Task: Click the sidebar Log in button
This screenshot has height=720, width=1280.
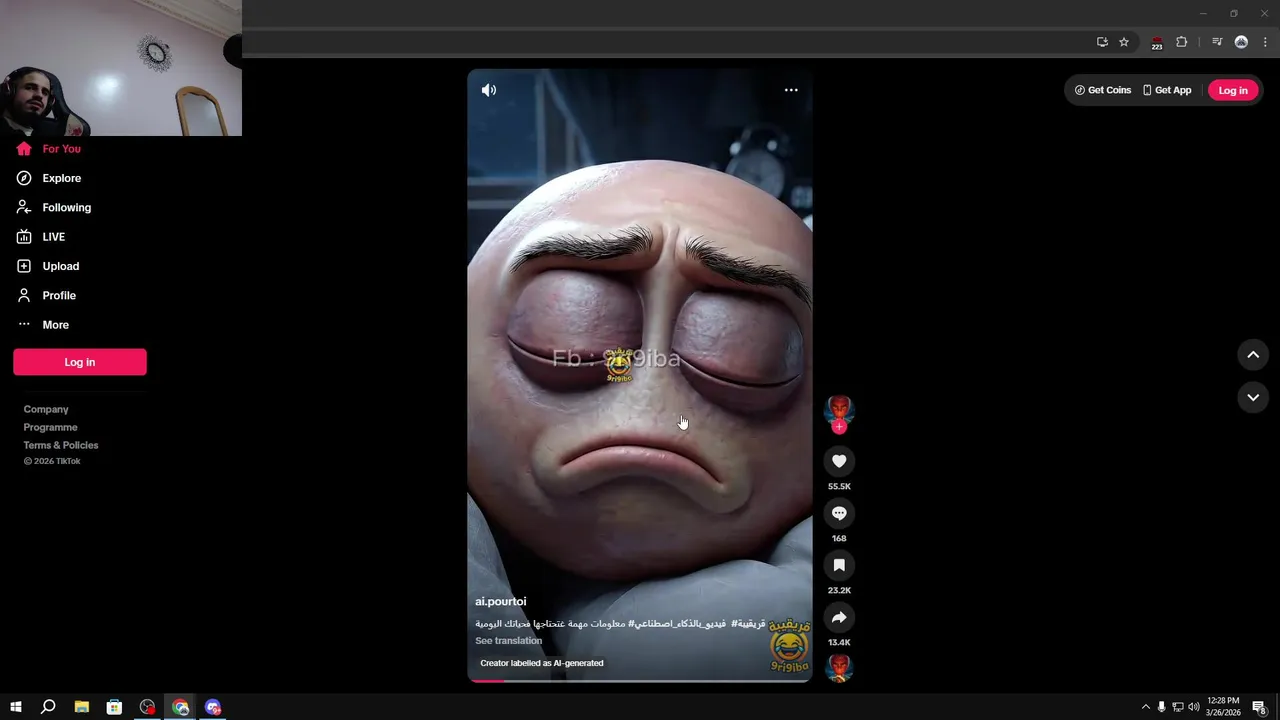Action: (x=80, y=362)
